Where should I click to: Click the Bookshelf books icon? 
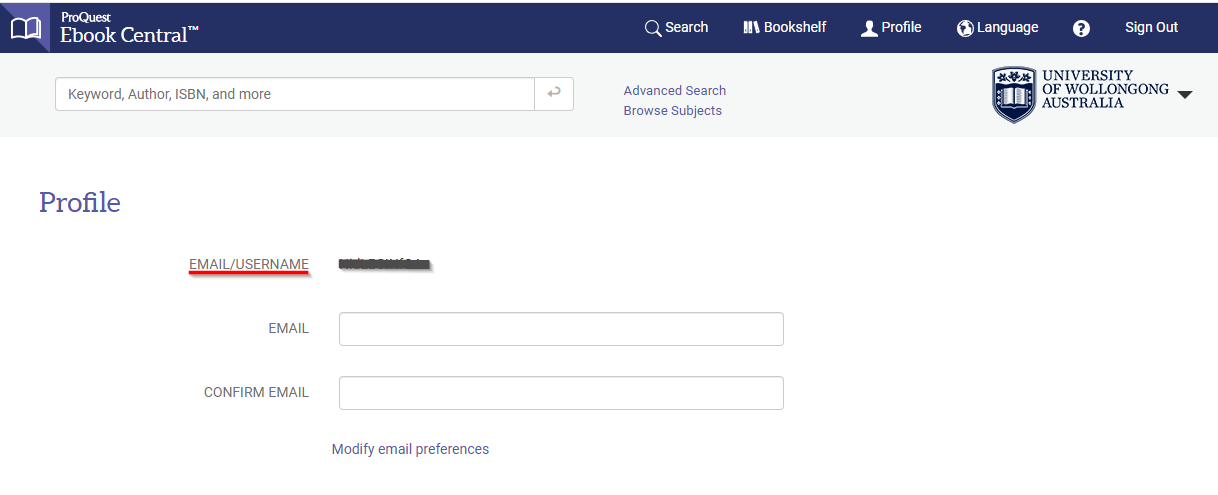click(752, 28)
